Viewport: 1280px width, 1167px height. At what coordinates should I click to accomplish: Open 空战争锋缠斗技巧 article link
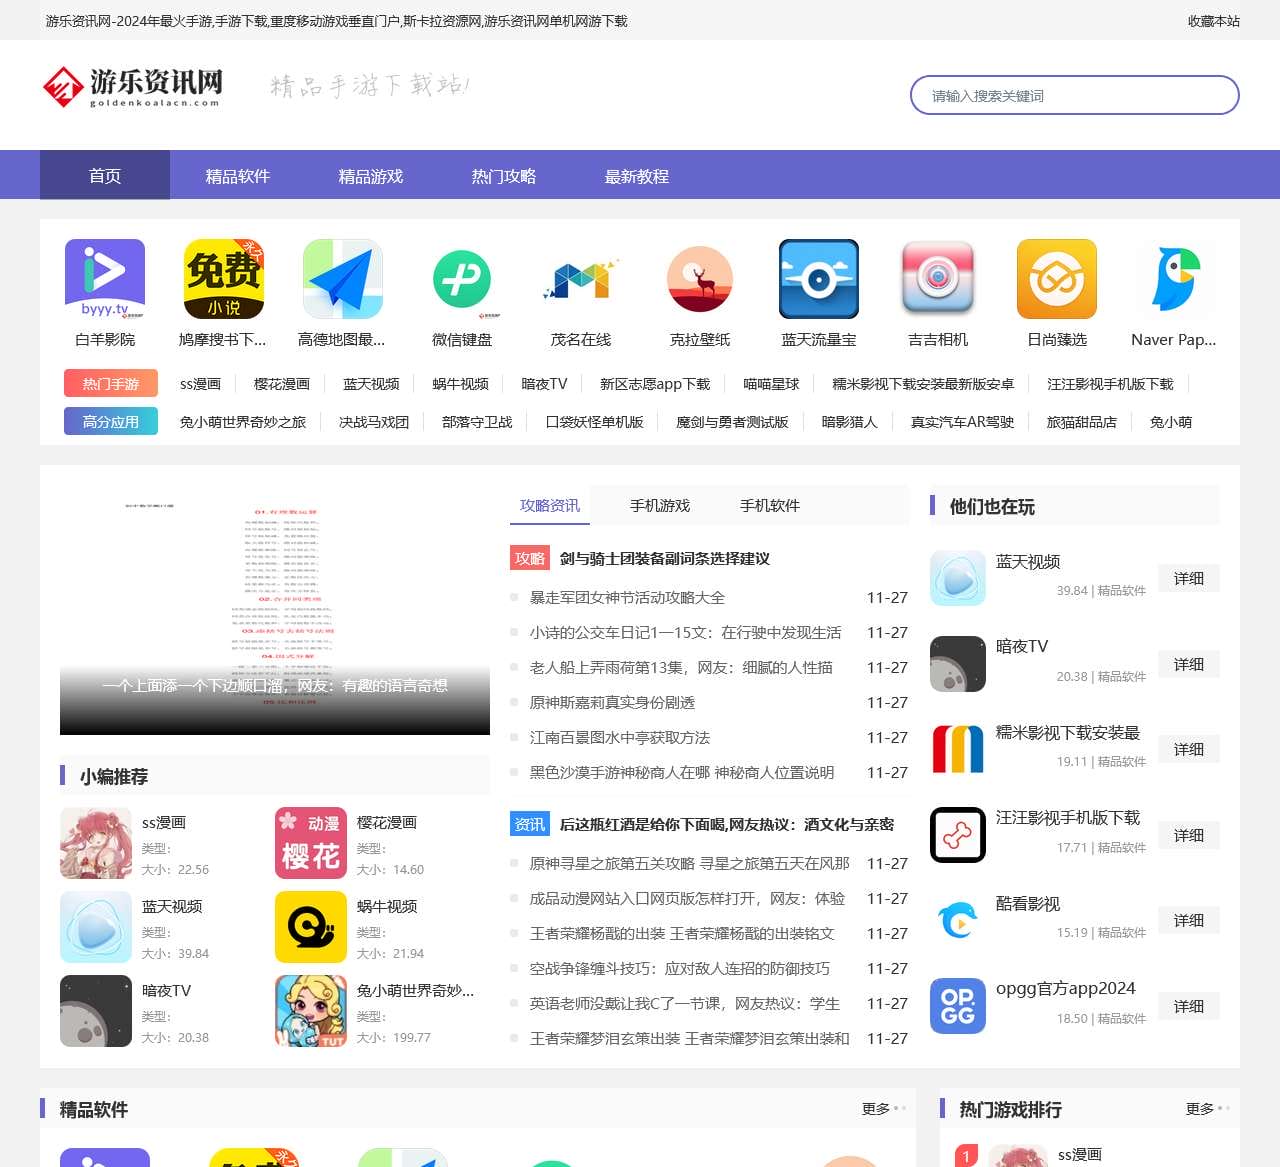tap(680, 969)
